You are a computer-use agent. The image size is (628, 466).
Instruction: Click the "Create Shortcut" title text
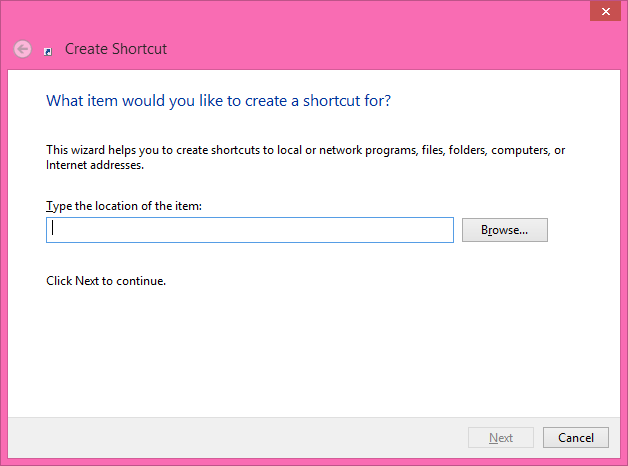pos(116,48)
